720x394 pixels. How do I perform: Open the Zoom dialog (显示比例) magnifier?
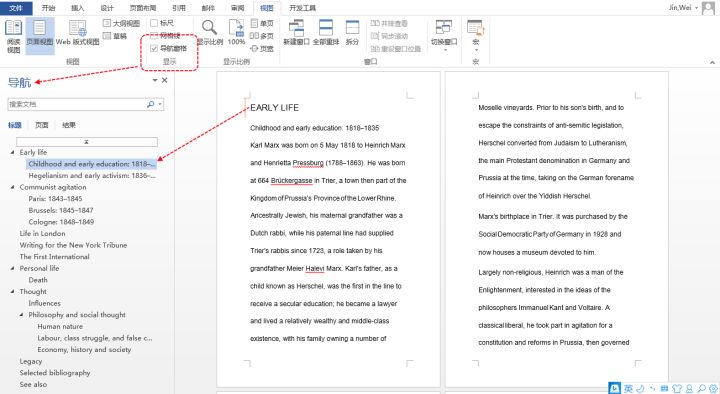point(210,32)
